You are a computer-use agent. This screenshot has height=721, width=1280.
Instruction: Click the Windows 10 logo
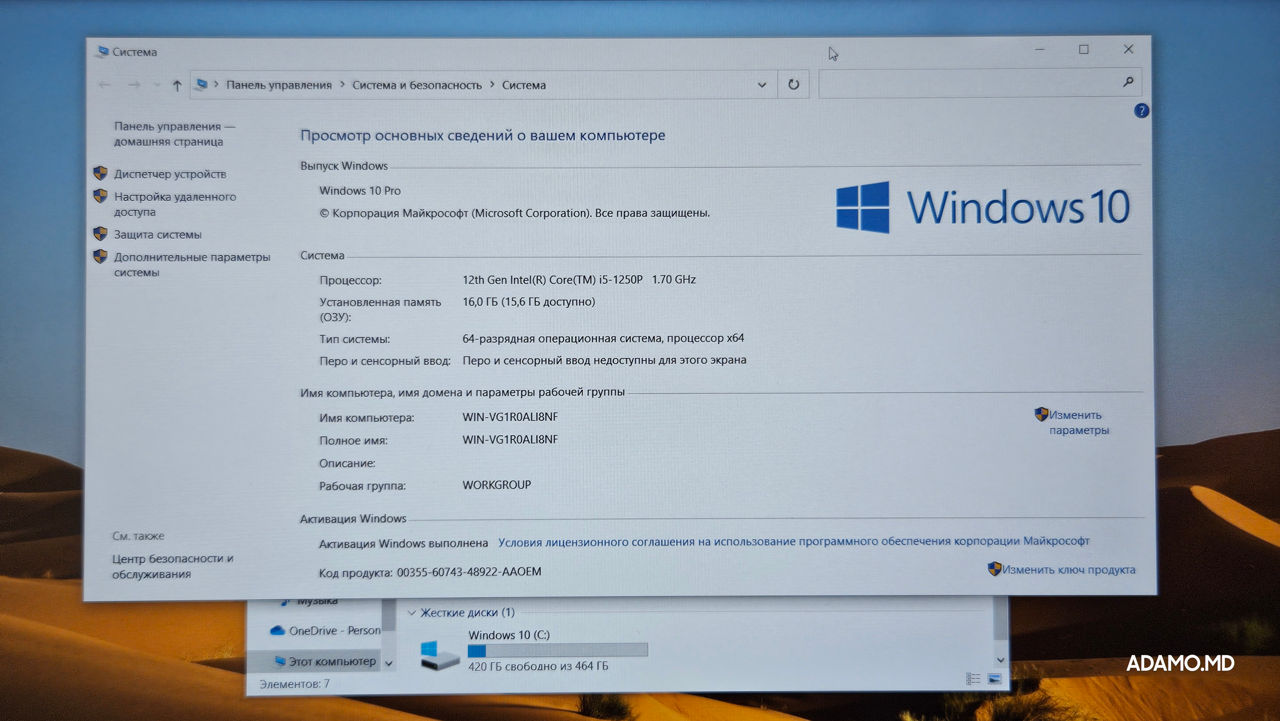(x=983, y=207)
